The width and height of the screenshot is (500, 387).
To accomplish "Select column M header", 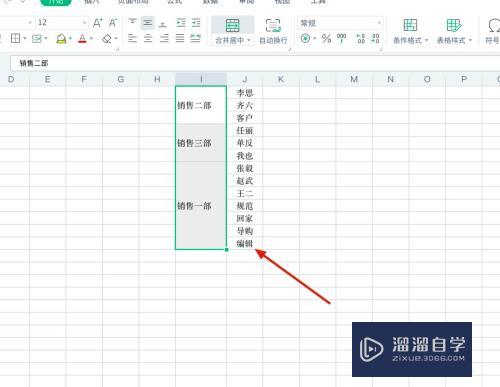I will [354, 79].
